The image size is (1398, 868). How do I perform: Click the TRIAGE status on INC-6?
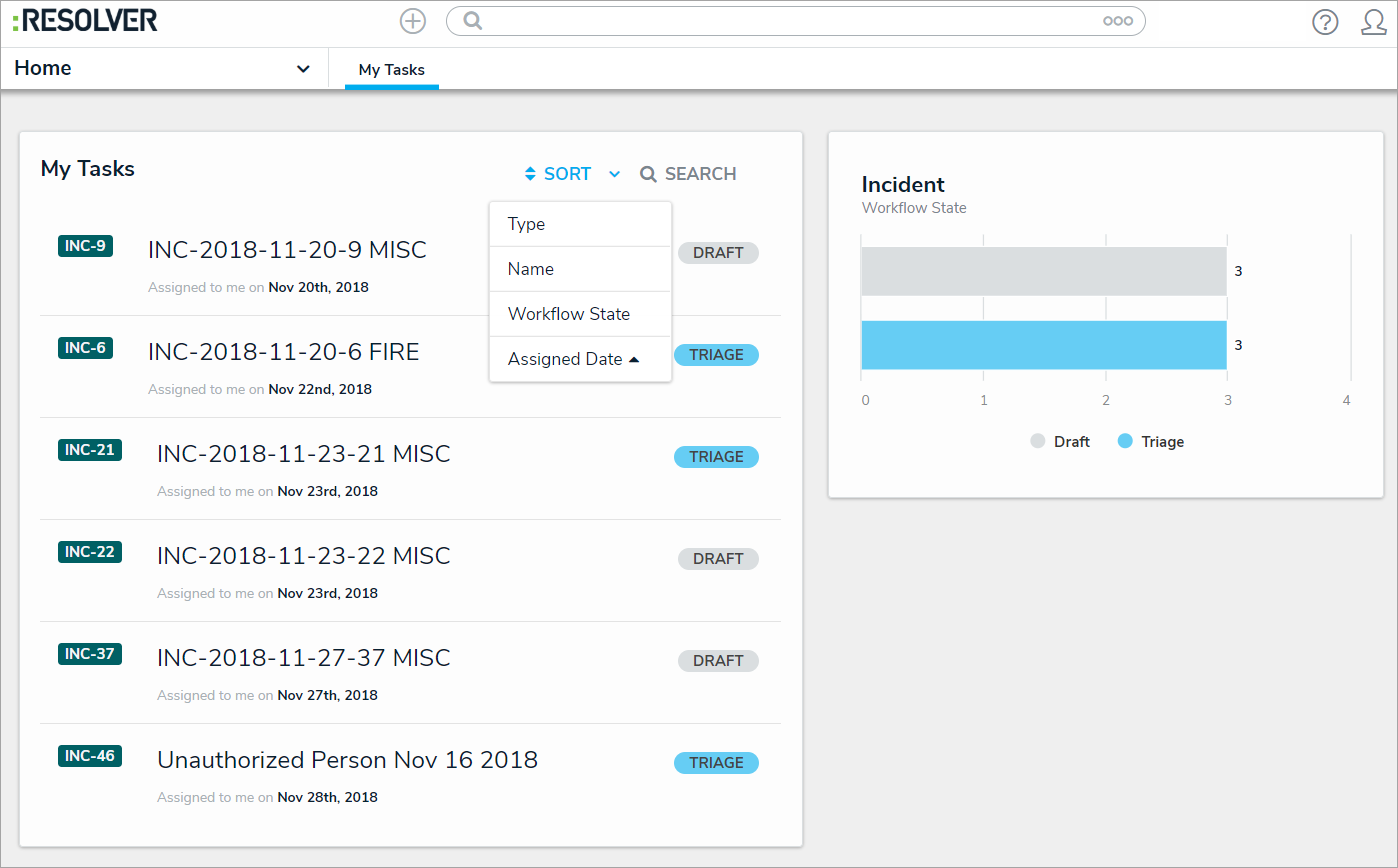pos(716,355)
